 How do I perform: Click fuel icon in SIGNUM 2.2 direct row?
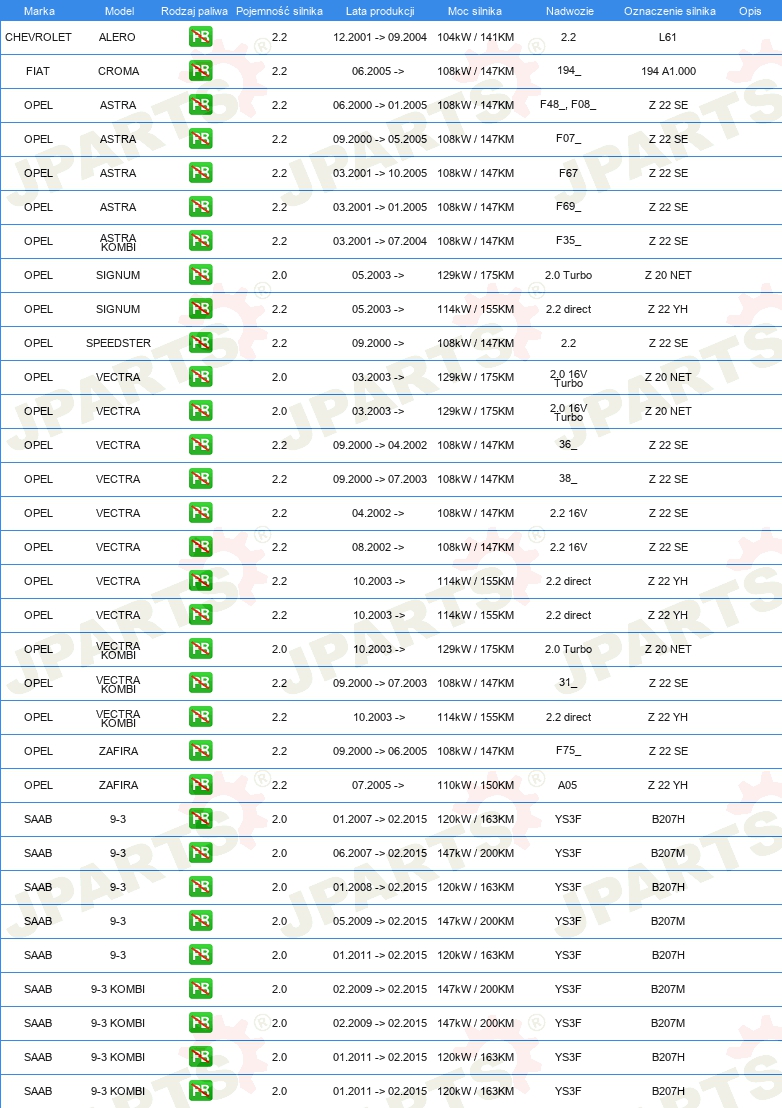(201, 309)
